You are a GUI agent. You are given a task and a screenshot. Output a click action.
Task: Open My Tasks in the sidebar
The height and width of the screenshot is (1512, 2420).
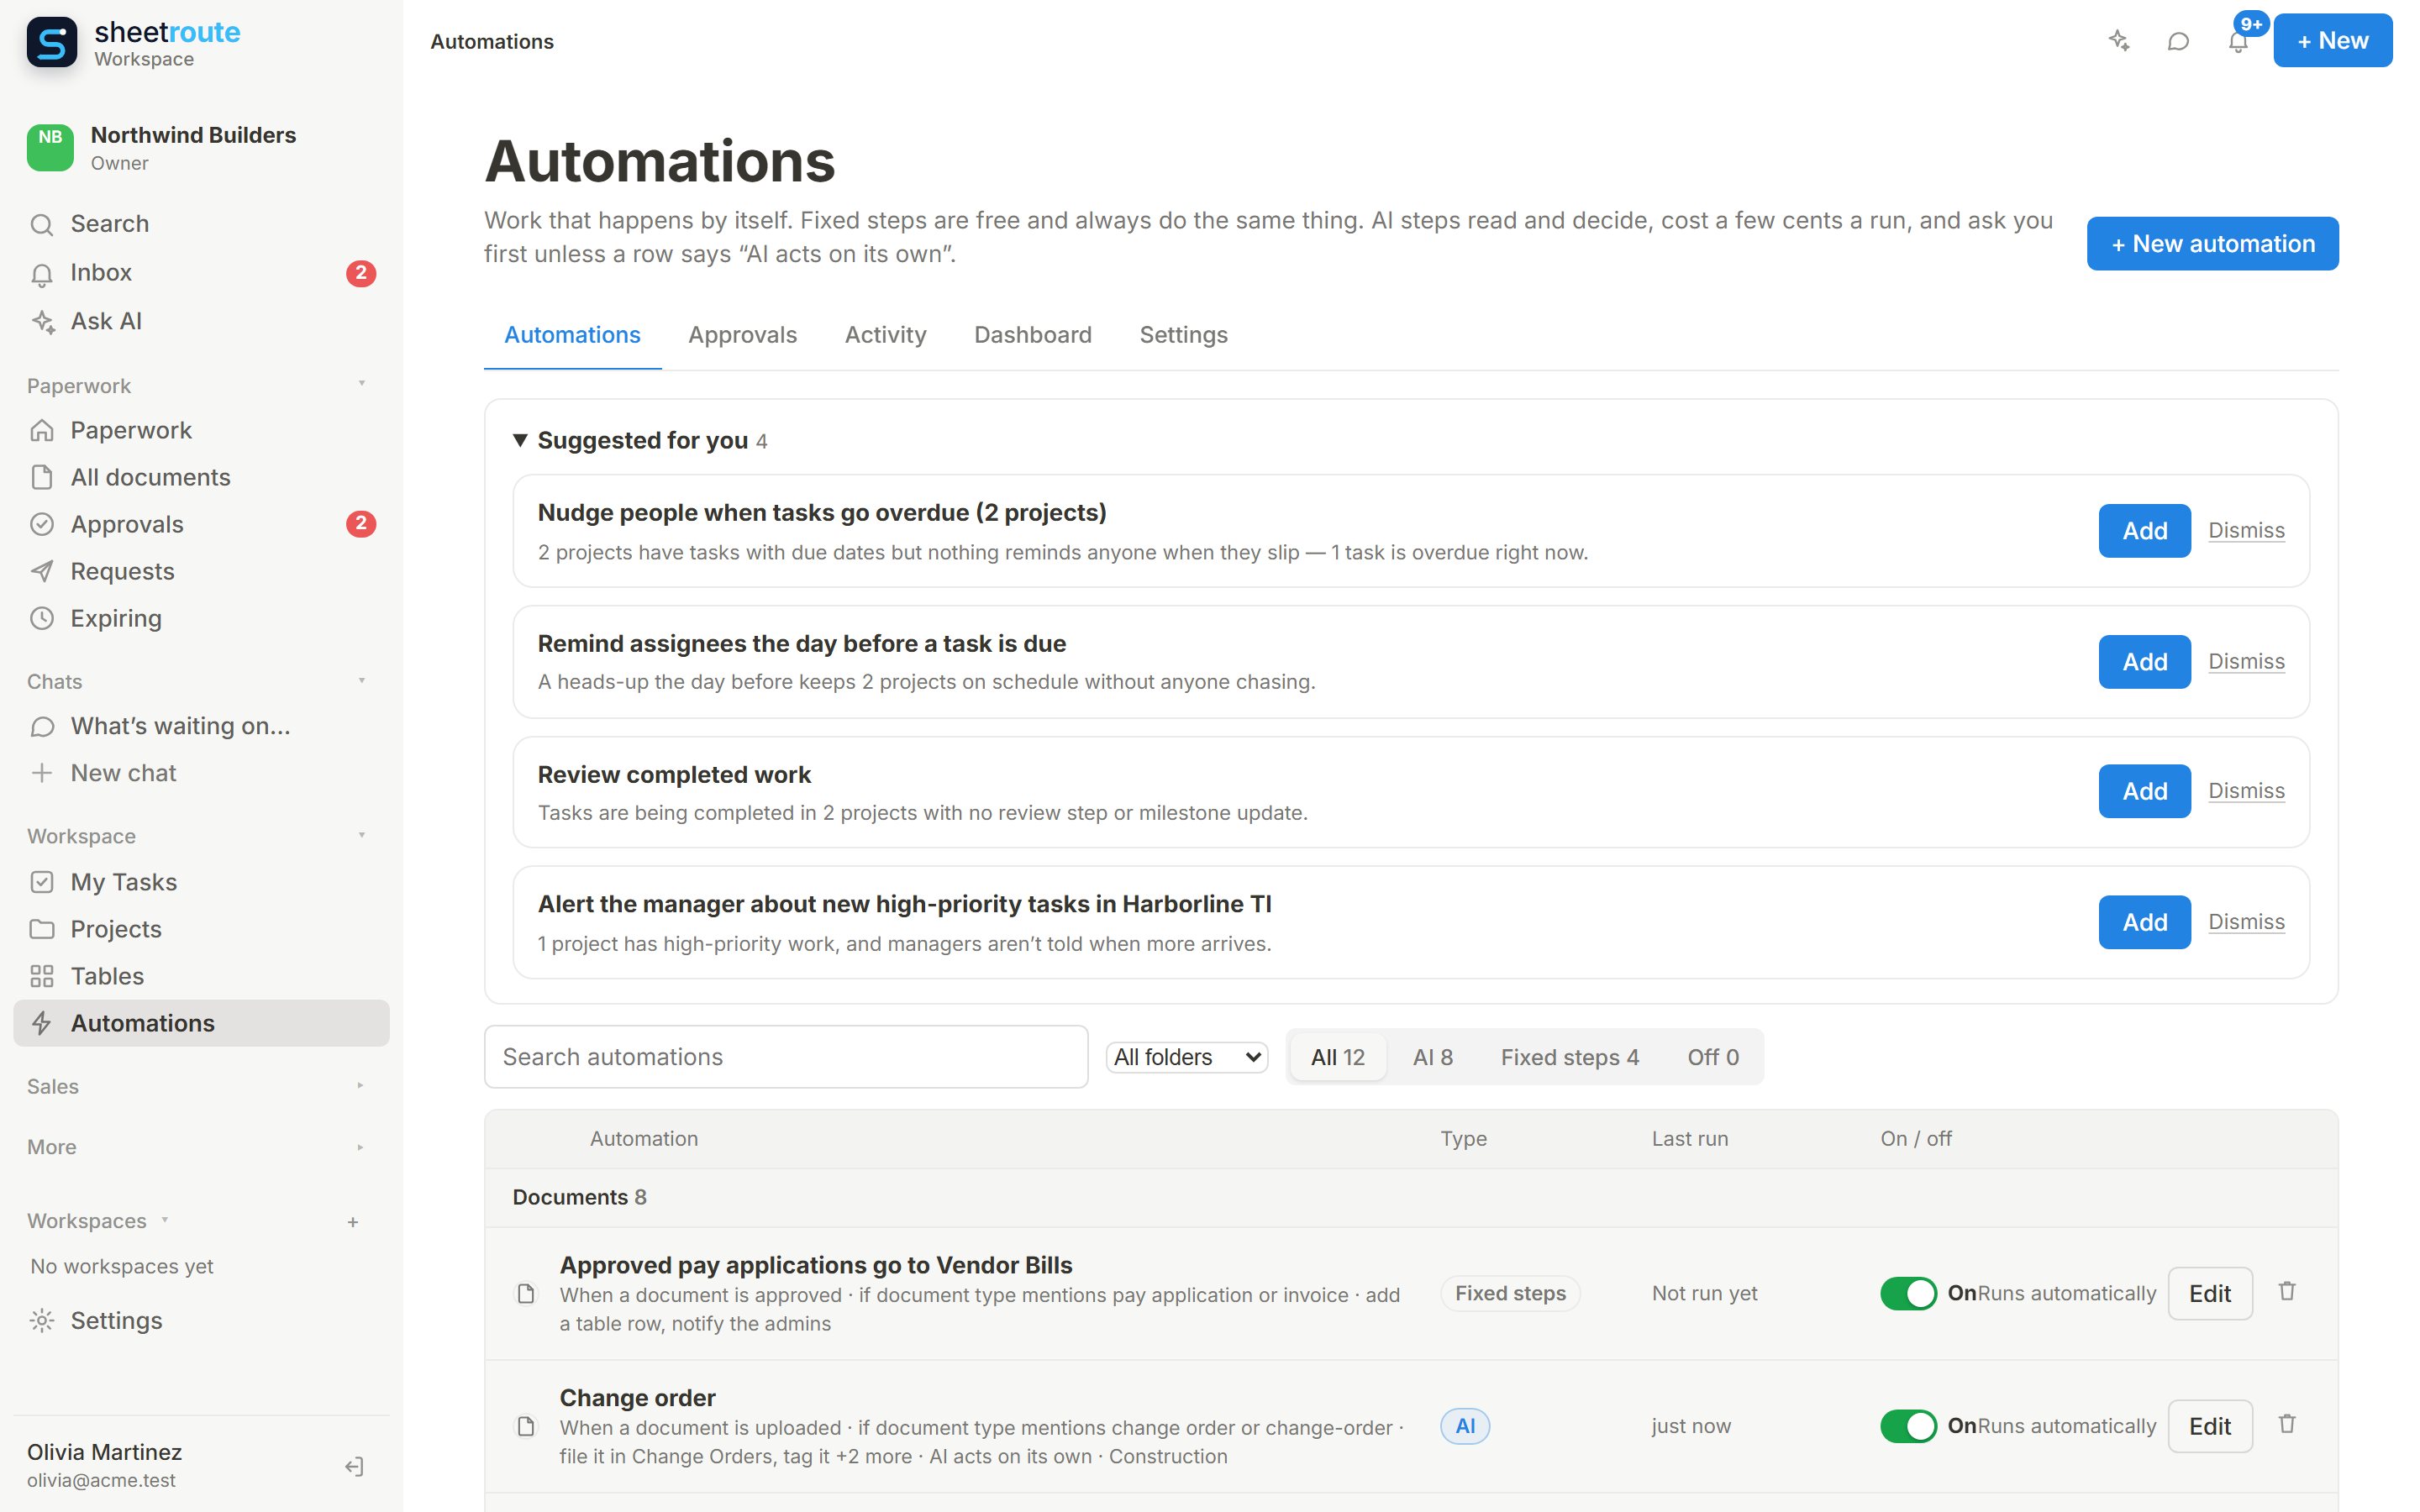click(x=201, y=882)
